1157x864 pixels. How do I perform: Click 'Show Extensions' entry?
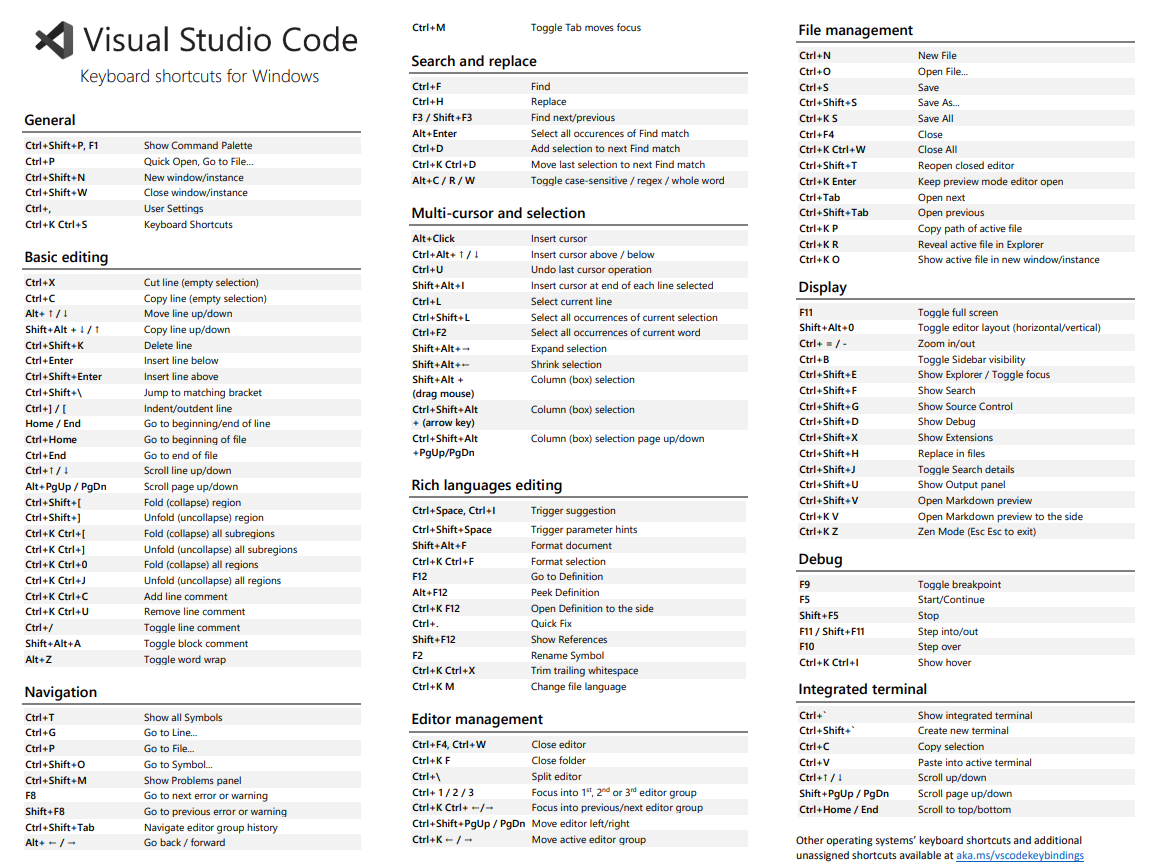(955, 438)
